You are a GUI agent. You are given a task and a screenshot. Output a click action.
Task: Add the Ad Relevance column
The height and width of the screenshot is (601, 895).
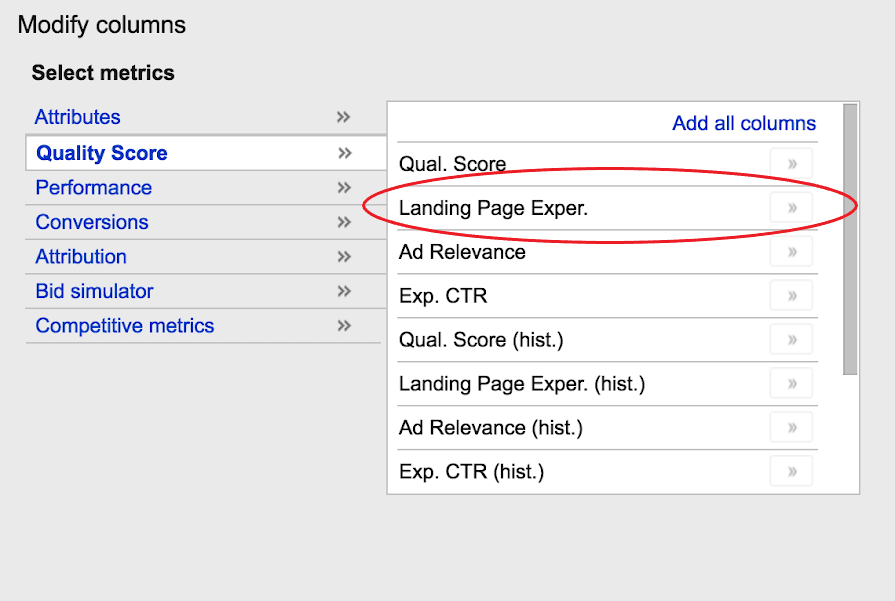[791, 252]
